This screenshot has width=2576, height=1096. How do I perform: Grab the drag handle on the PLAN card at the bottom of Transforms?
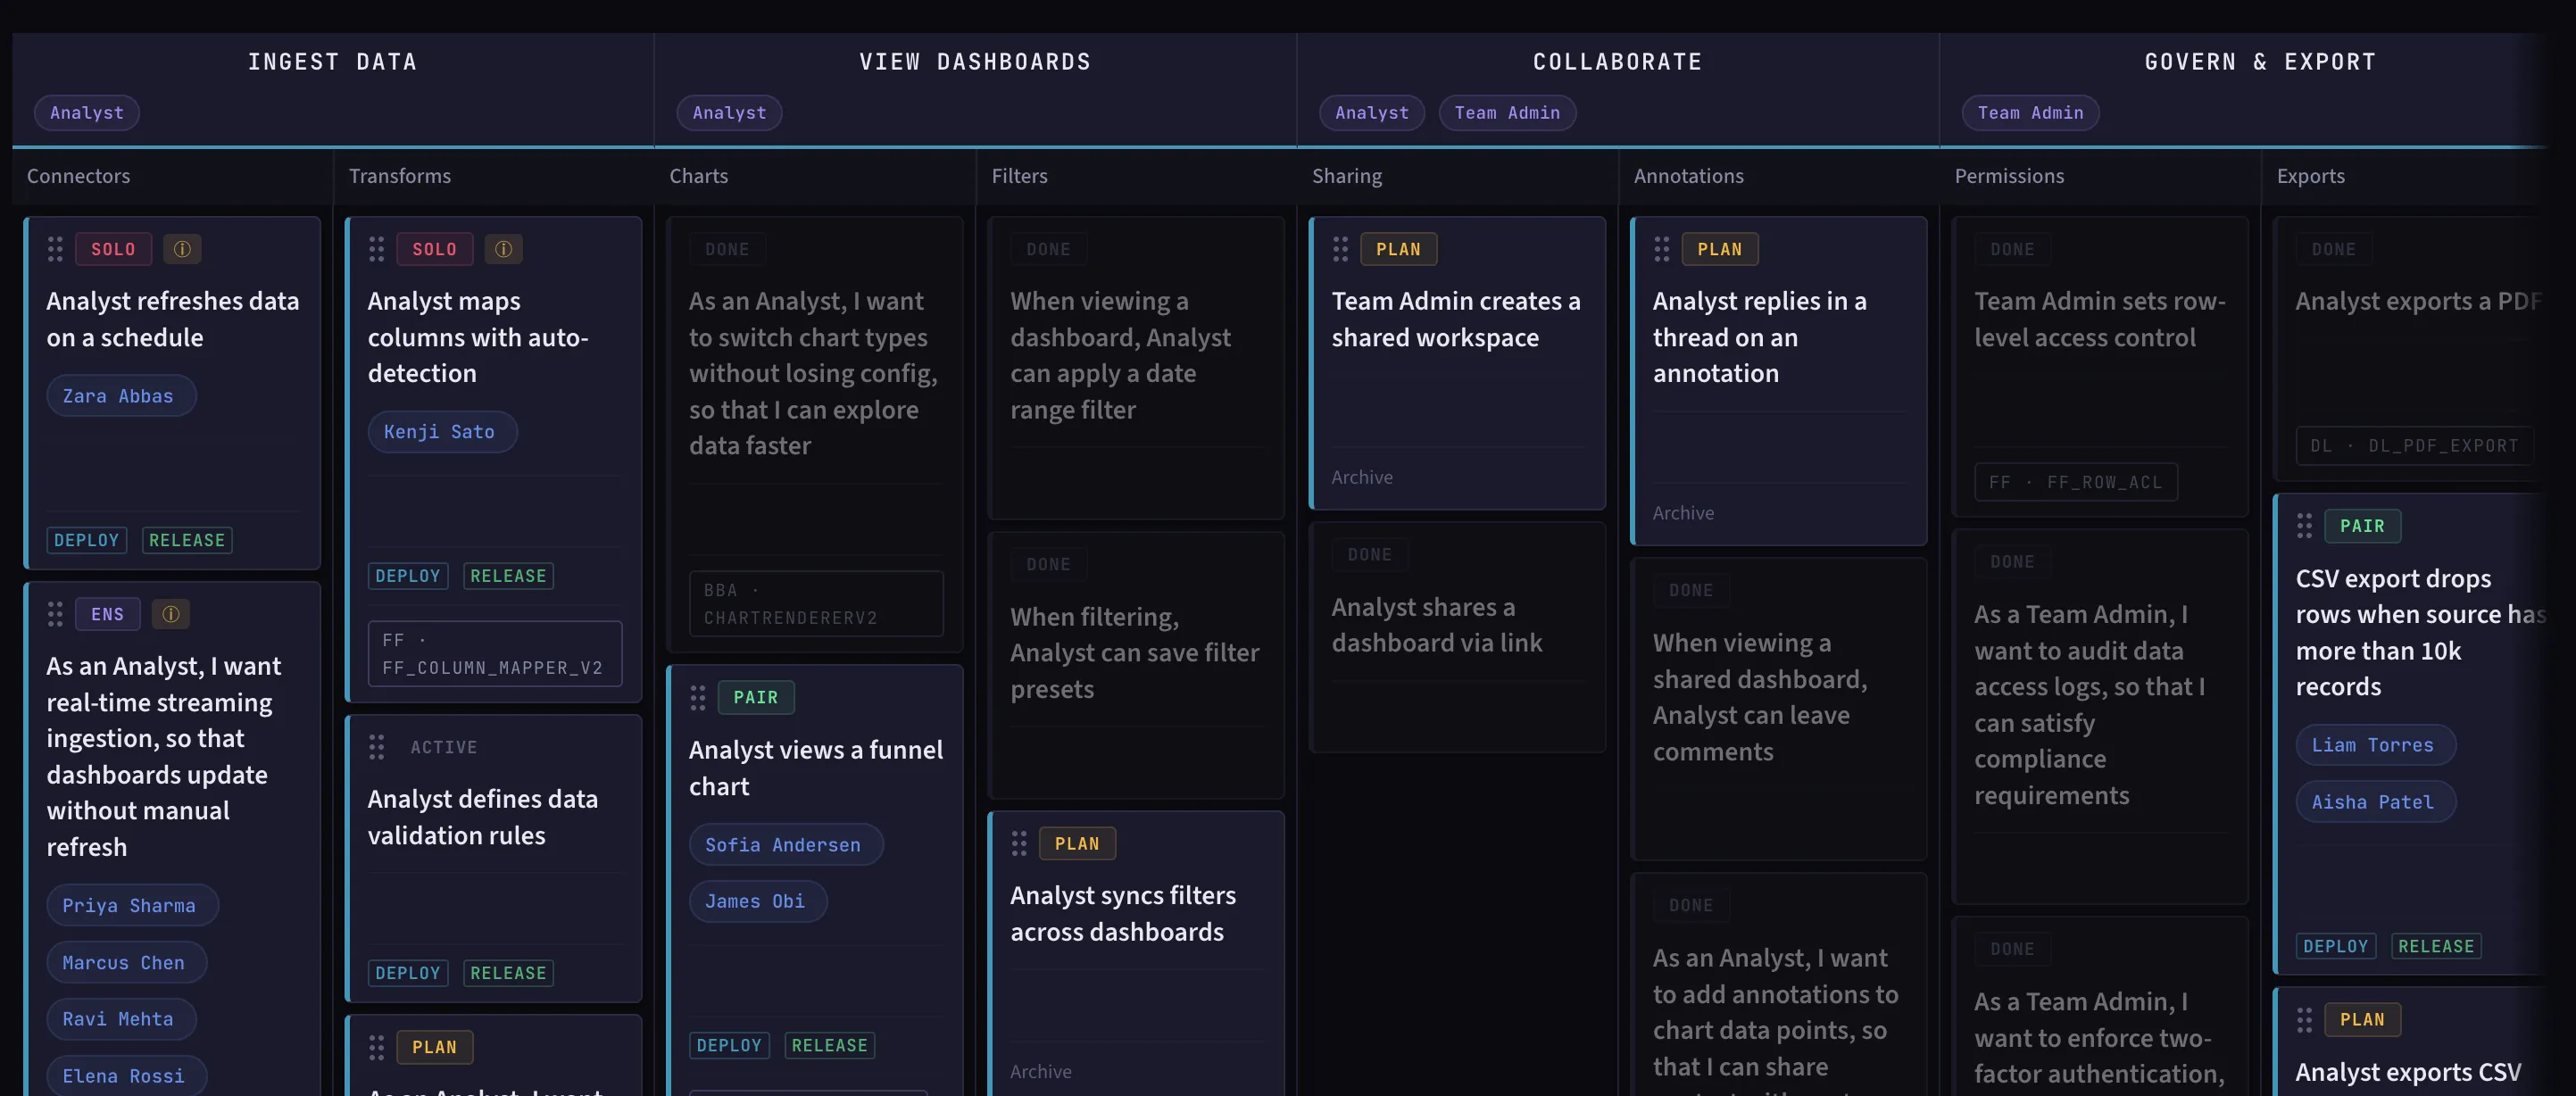[x=376, y=1047]
